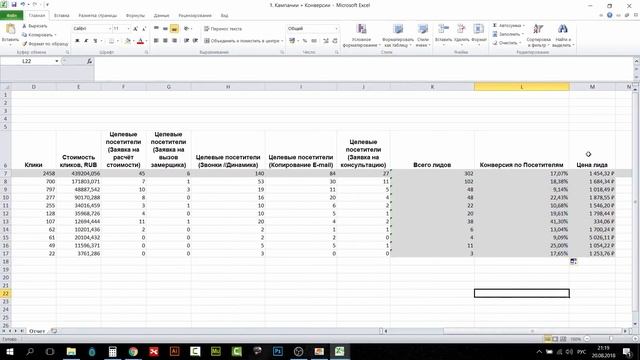
Task: Open Find & Select (Найти и выделить)
Action: (563, 36)
